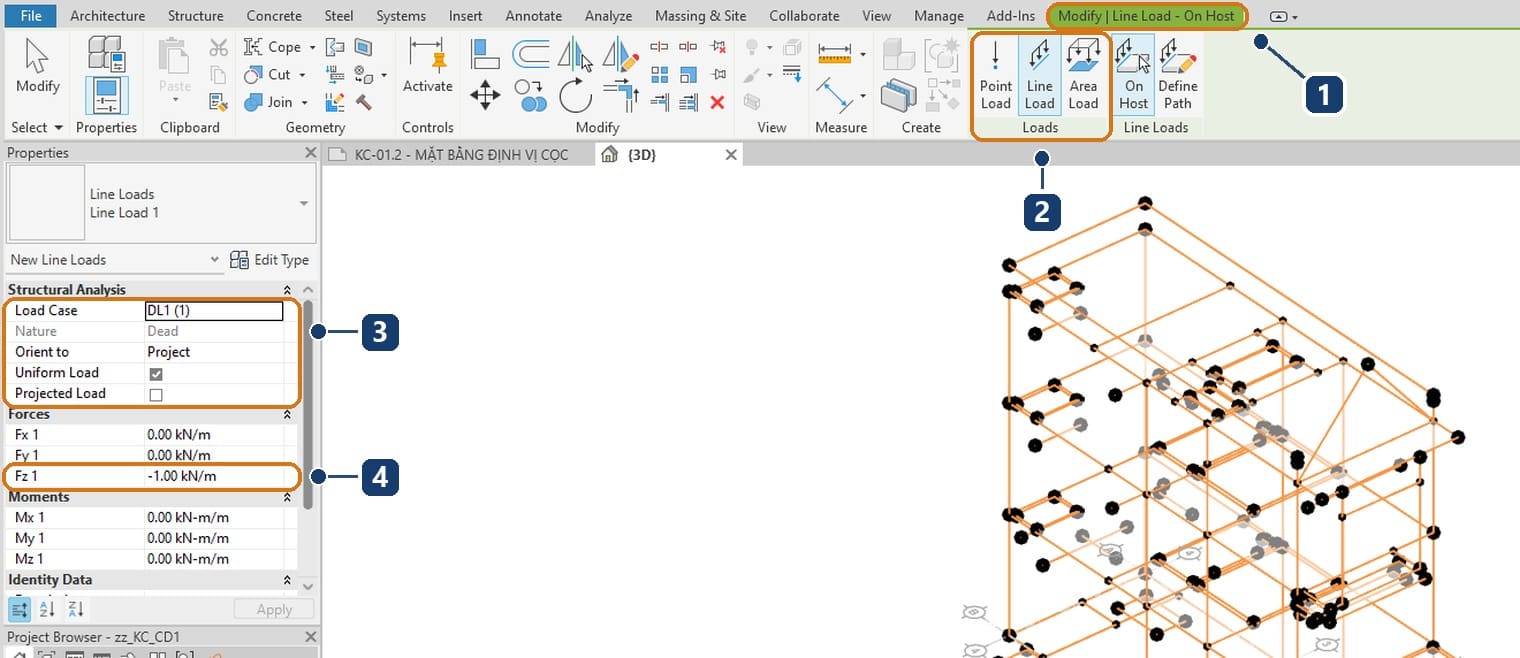Click the red Delete X icon

tap(717, 102)
